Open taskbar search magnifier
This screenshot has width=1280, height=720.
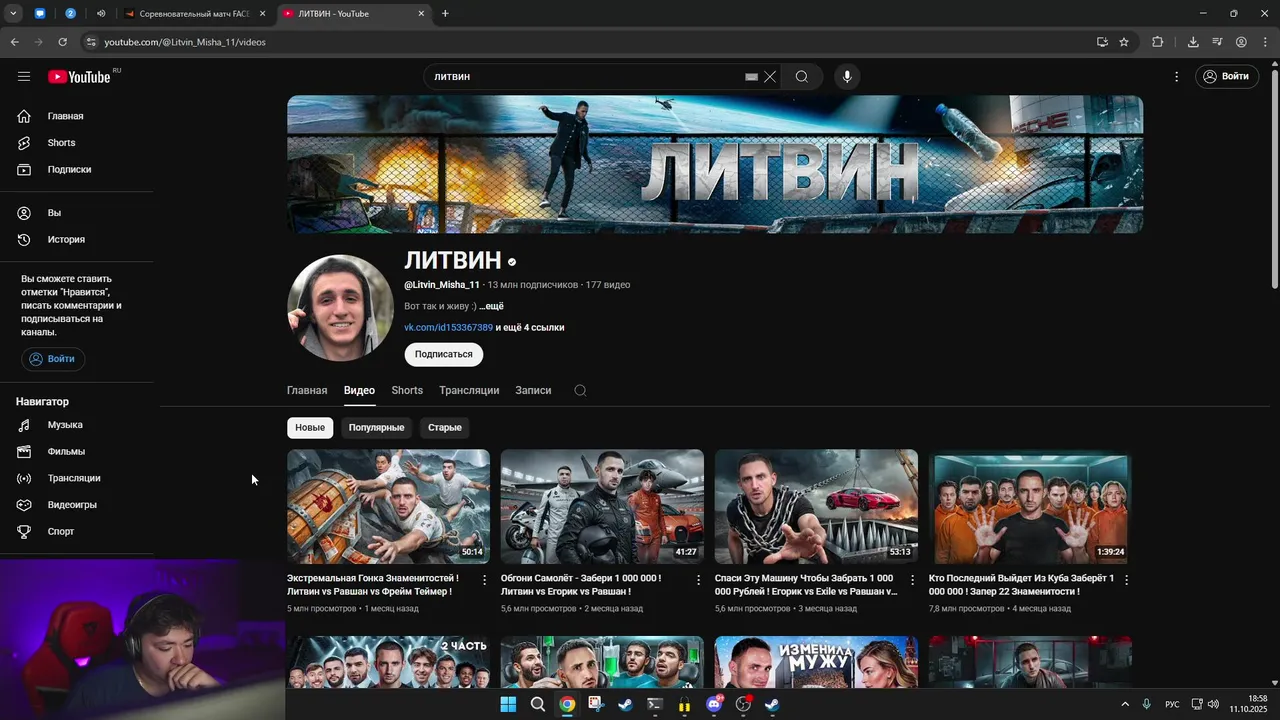click(x=537, y=704)
